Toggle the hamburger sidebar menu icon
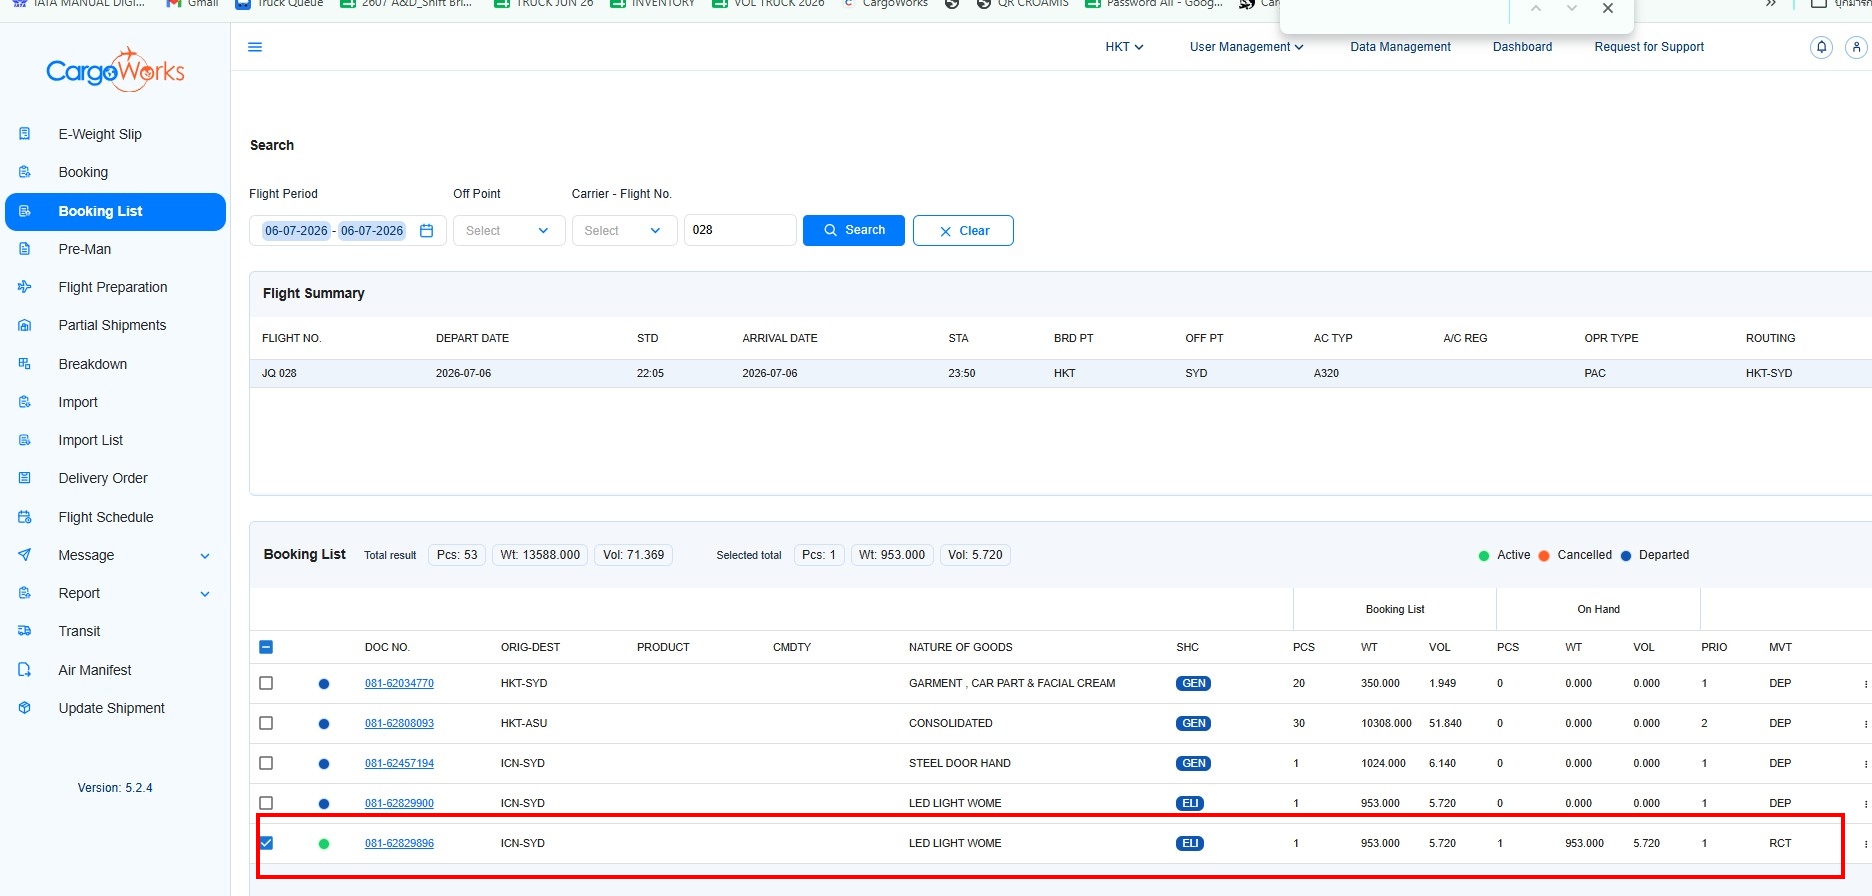Screen dimensions: 1872x896 click(255, 47)
